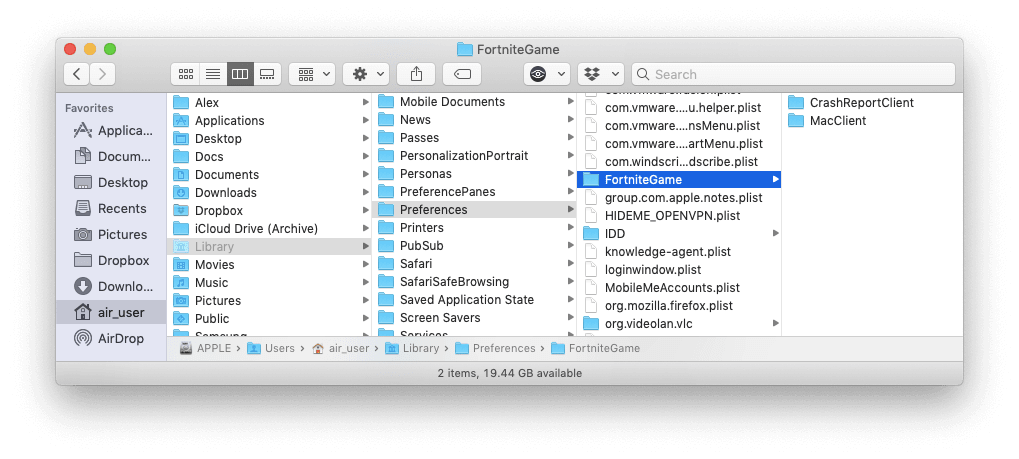
Task: Click APPLE in the path bar
Action: point(205,348)
